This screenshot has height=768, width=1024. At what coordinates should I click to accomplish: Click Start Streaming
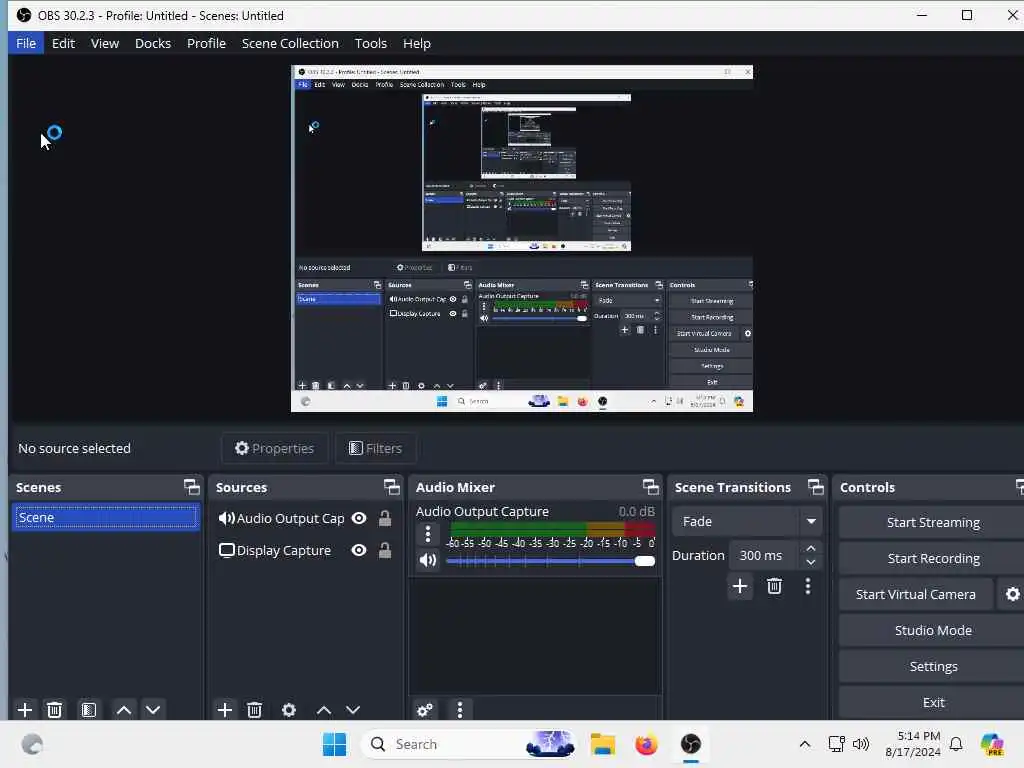933,522
